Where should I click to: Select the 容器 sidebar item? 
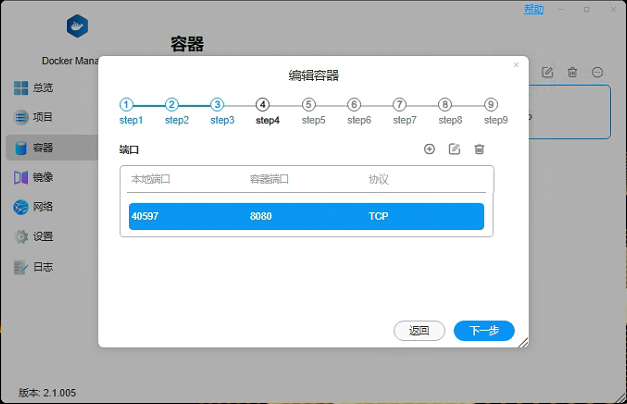(52, 148)
